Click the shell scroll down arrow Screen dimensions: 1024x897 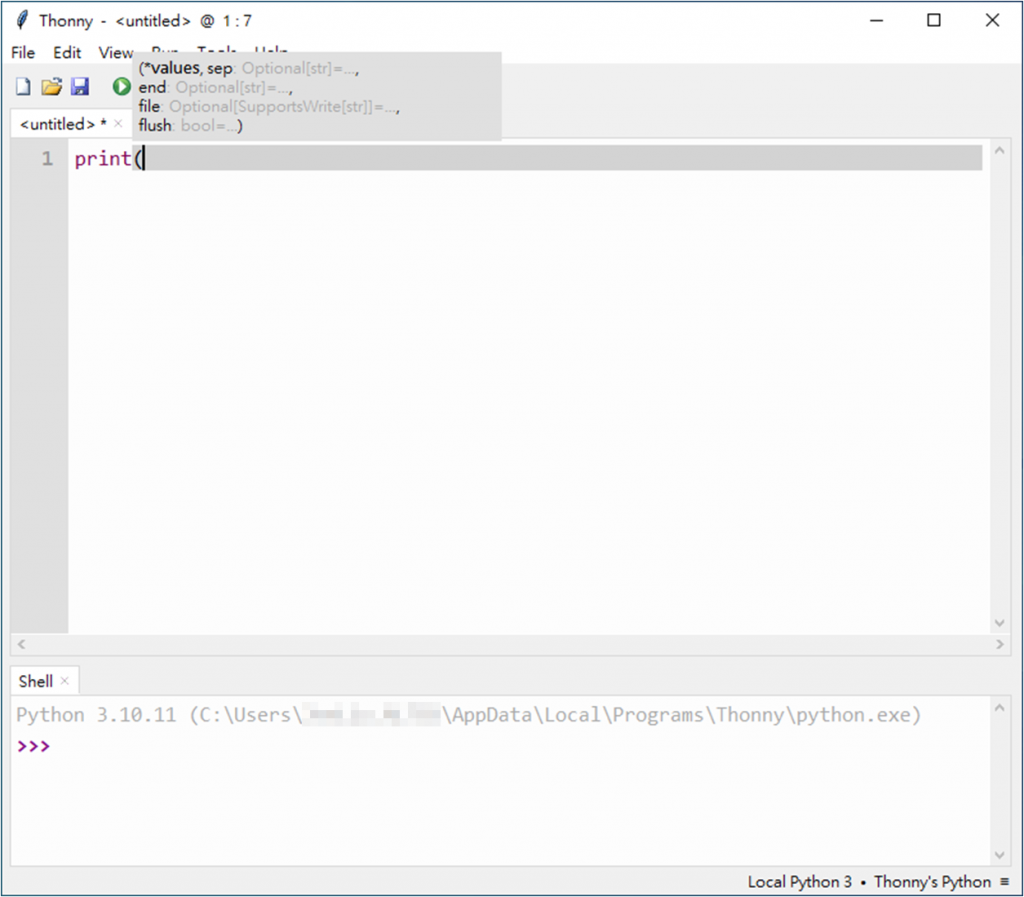click(x=999, y=855)
